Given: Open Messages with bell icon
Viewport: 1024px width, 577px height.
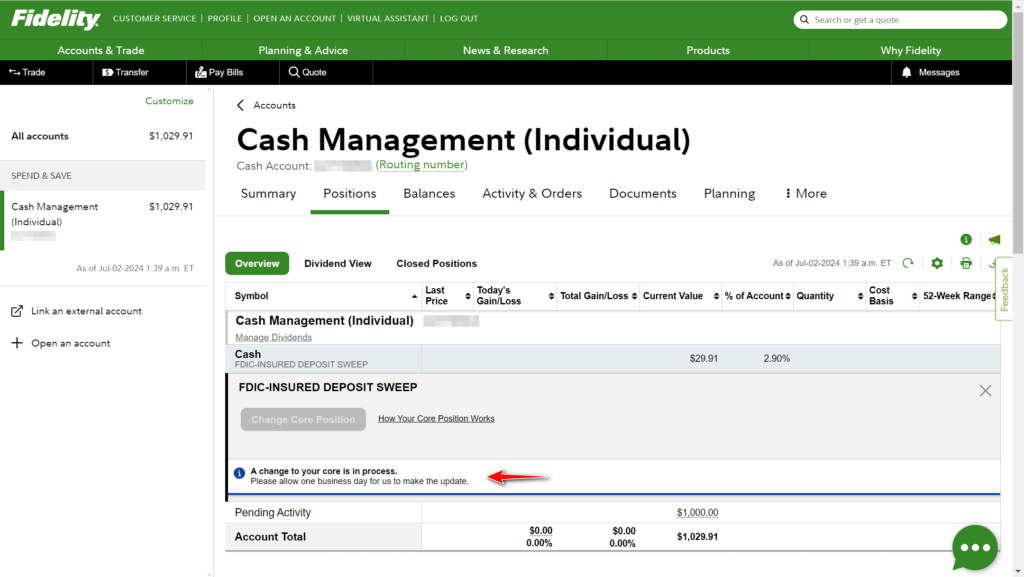Looking at the screenshot, I should pyautogui.click(x=931, y=72).
